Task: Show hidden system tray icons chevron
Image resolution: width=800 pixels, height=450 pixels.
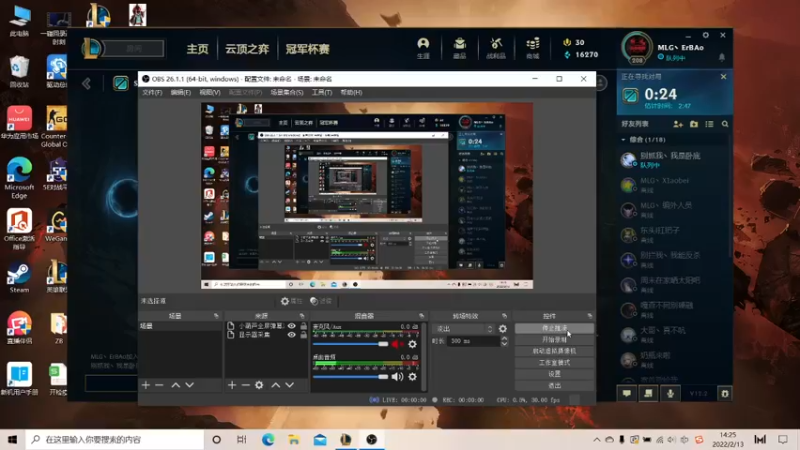Action: 596,439
